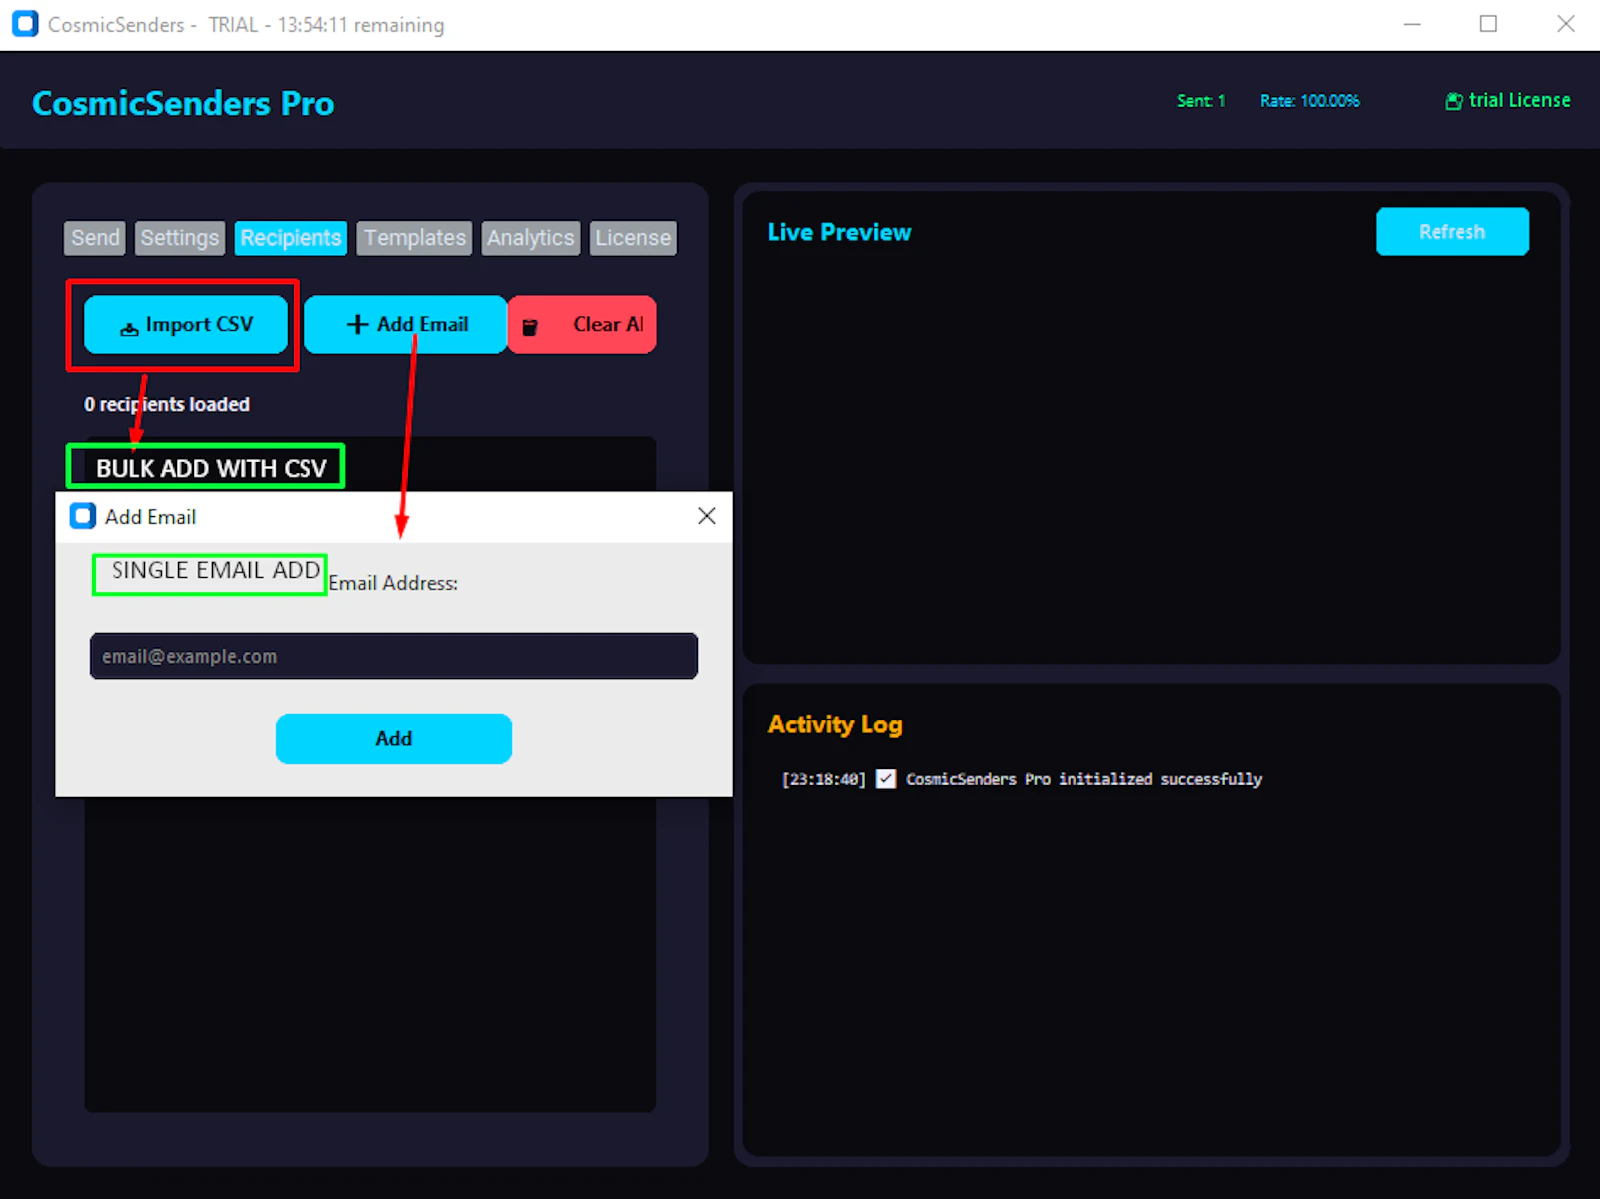
Task: Click the Add Email button
Action: pyautogui.click(x=406, y=325)
